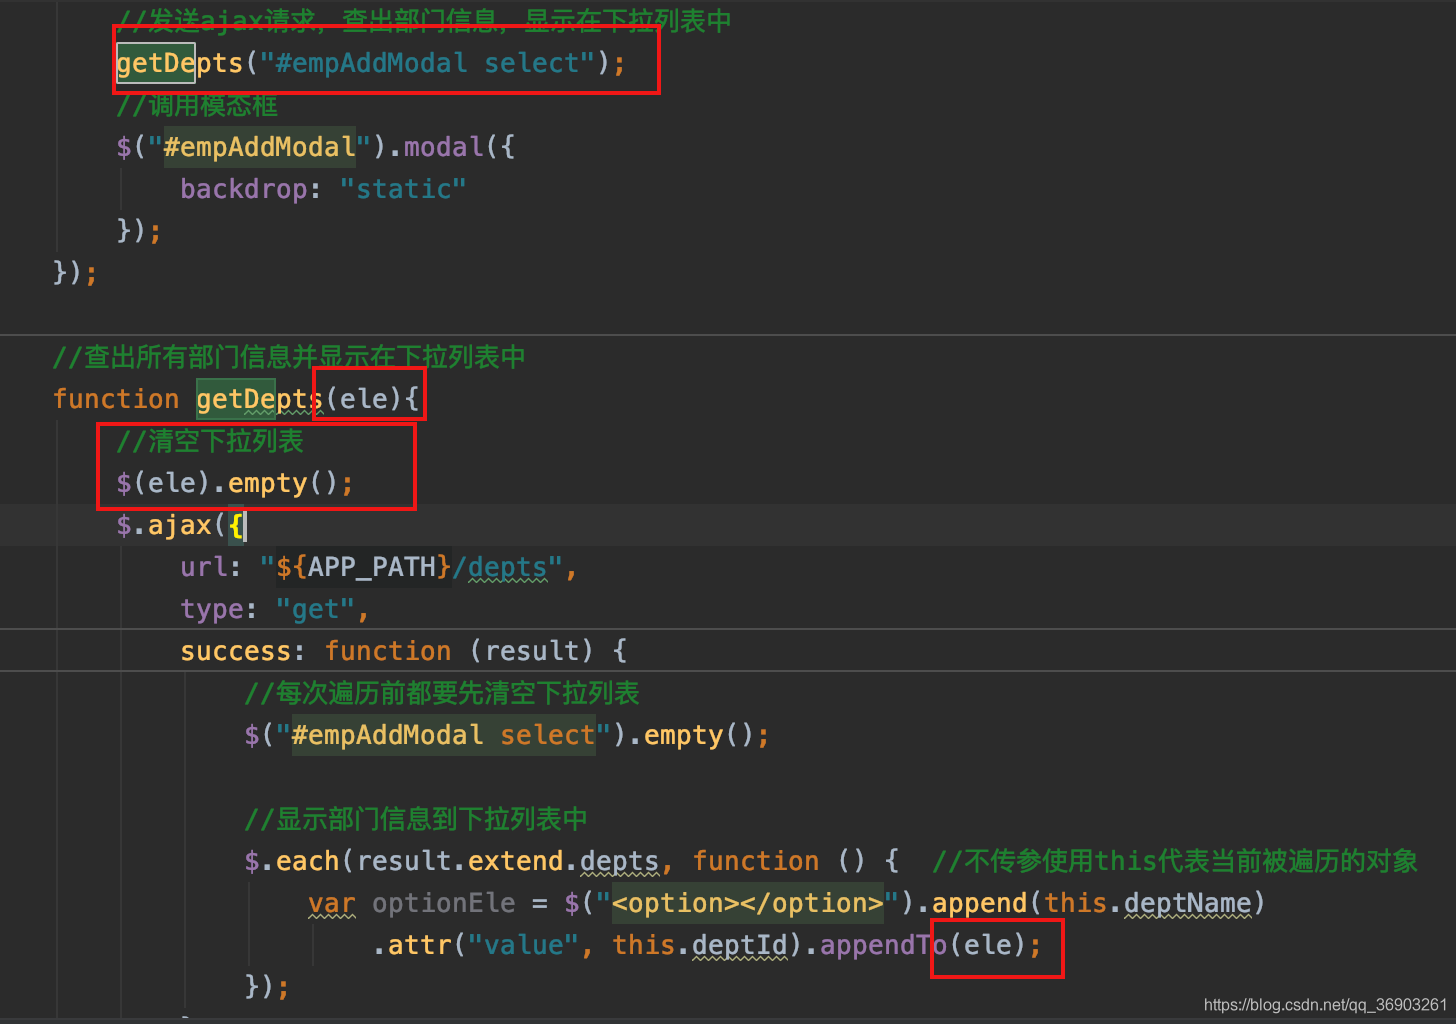Click the "static" string value
This screenshot has width=1456, height=1024.
click(403, 189)
